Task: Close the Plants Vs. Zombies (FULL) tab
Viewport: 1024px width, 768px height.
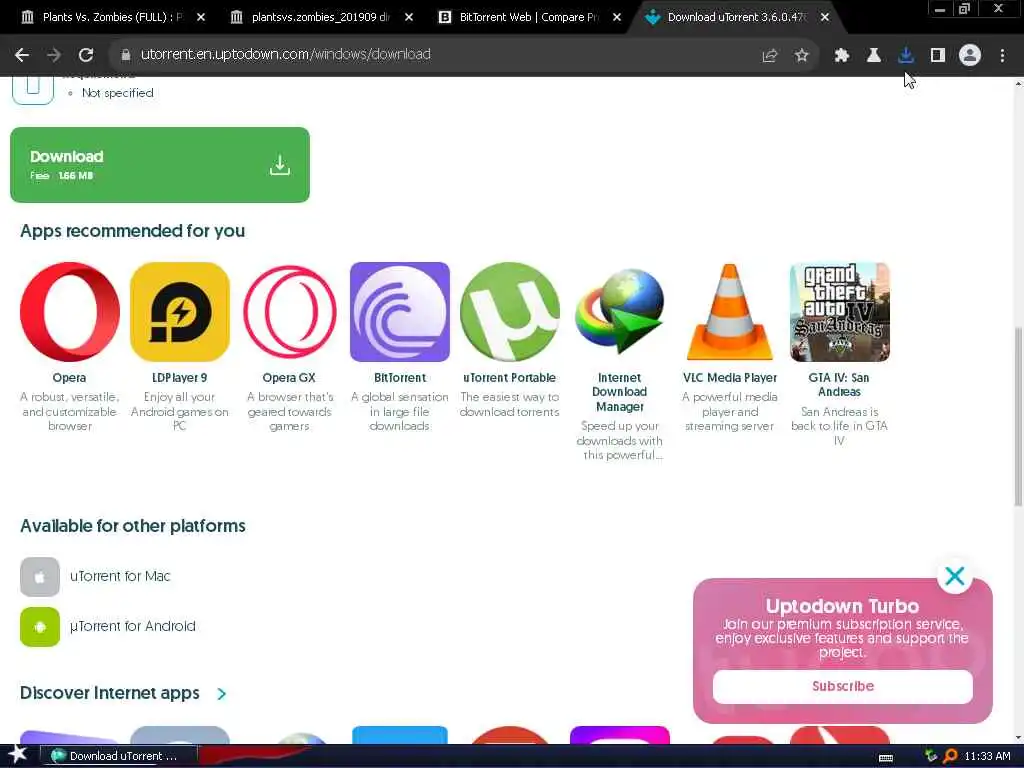Action: click(201, 17)
